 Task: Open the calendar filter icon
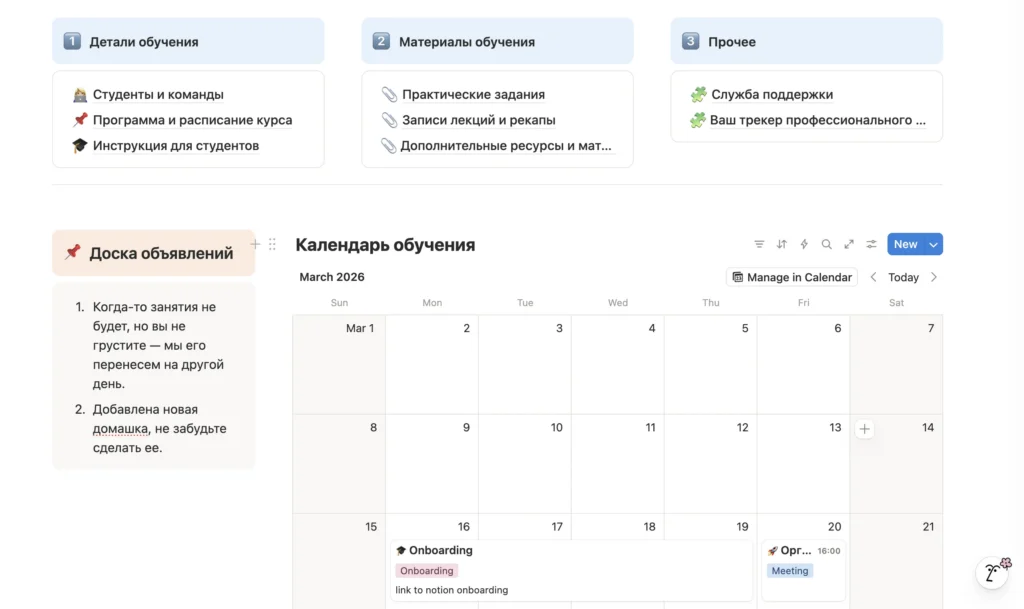pyautogui.click(x=759, y=244)
